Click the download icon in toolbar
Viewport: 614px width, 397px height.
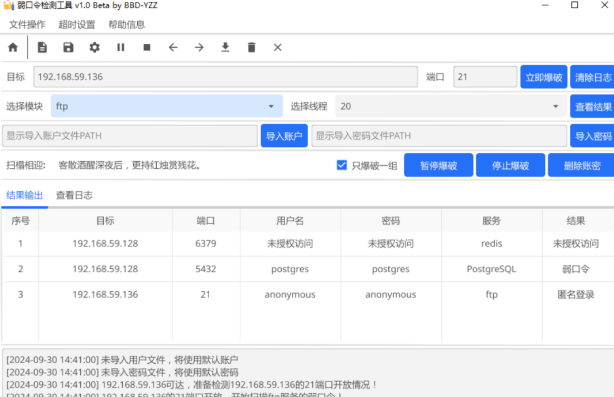225,47
